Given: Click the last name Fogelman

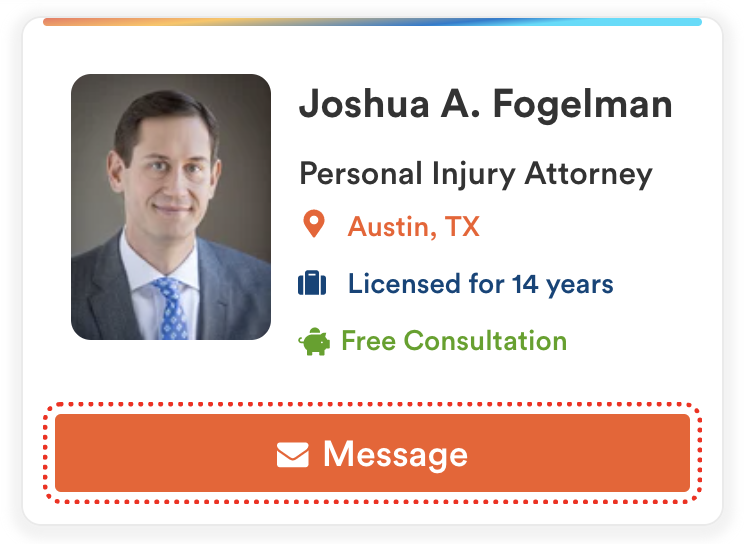Looking at the screenshot, I should 583,104.
